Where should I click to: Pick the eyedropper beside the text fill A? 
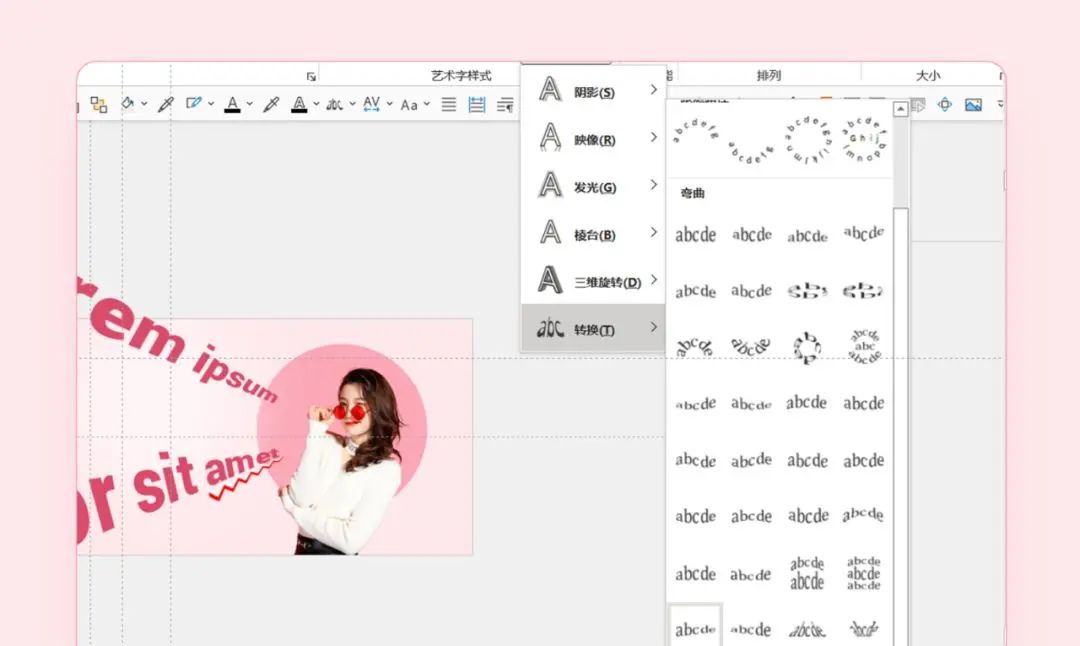271,105
